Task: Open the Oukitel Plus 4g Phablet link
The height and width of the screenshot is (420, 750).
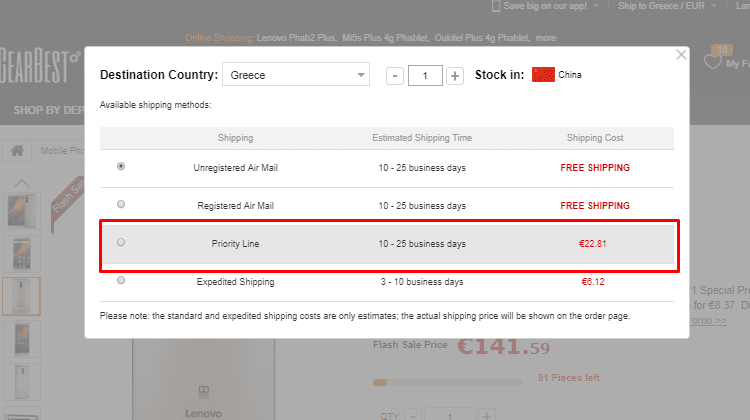Action: [480, 38]
